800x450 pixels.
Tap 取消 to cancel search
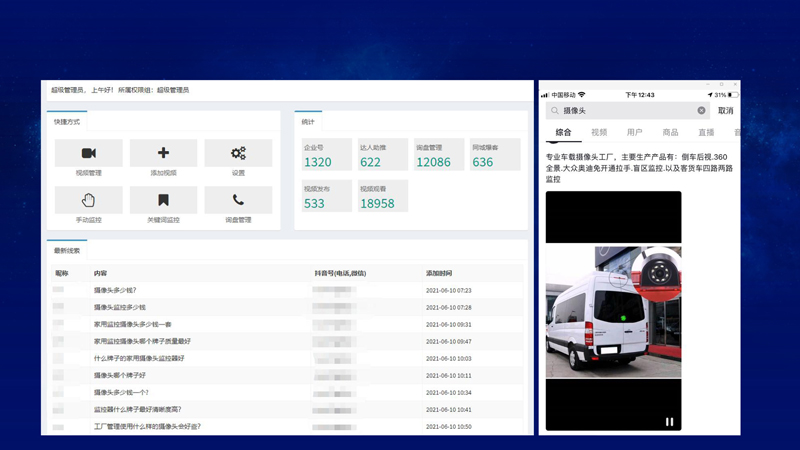(x=725, y=111)
